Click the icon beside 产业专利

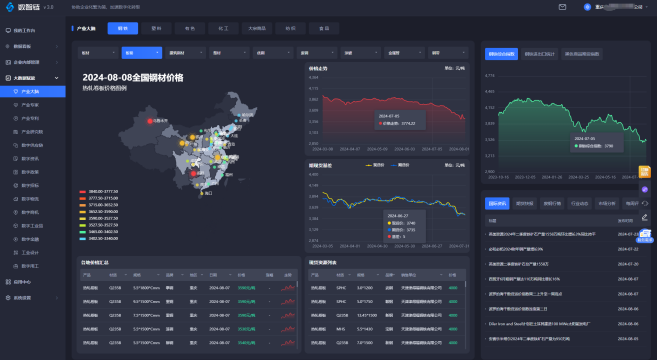16,118
